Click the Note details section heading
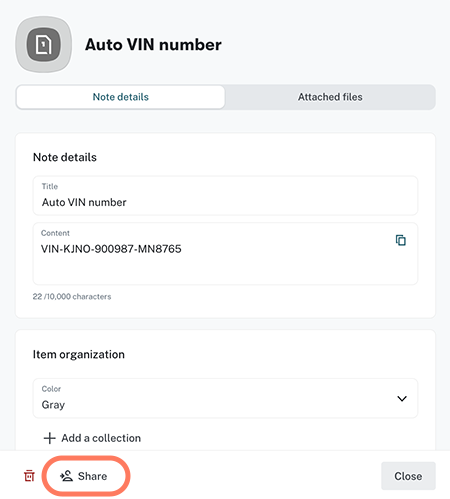The height and width of the screenshot is (499, 450). (x=65, y=157)
